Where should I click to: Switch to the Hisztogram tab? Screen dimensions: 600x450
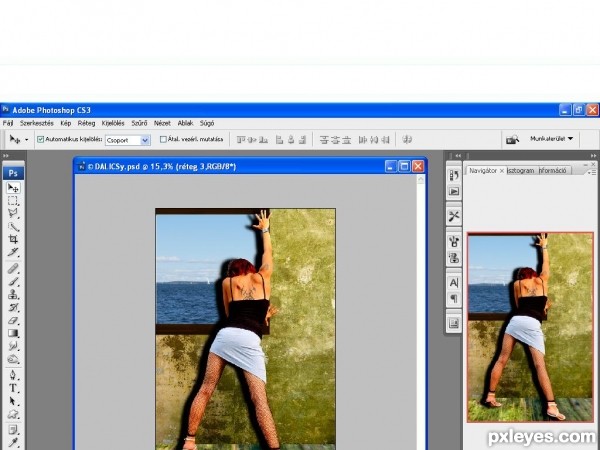pyautogui.click(x=520, y=171)
